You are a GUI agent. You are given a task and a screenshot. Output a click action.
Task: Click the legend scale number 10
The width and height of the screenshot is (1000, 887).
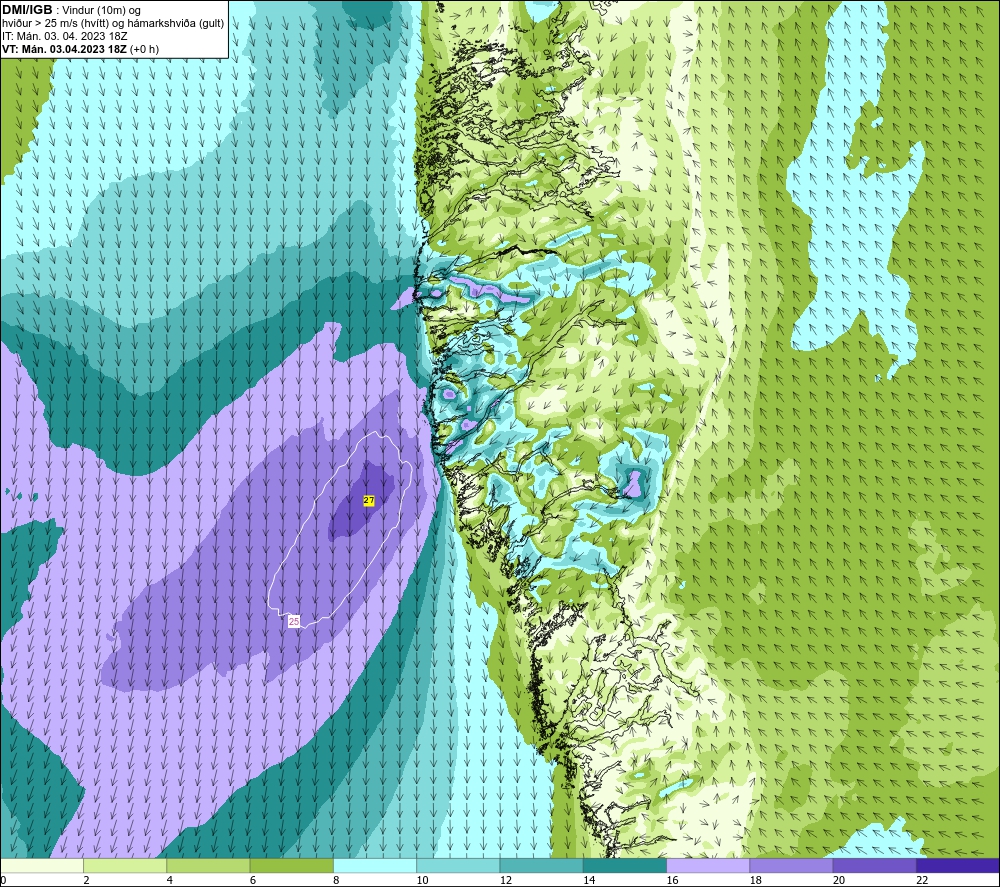coord(422,881)
